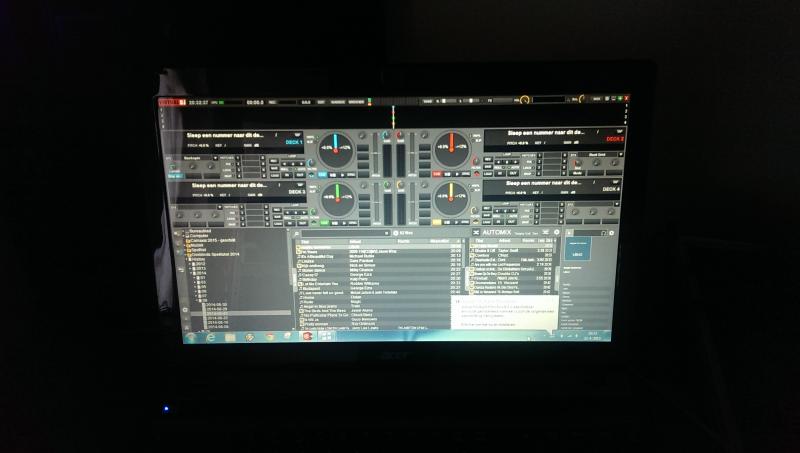Click the Deck 1 filter knob
The image size is (800, 453).
[x=310, y=163]
